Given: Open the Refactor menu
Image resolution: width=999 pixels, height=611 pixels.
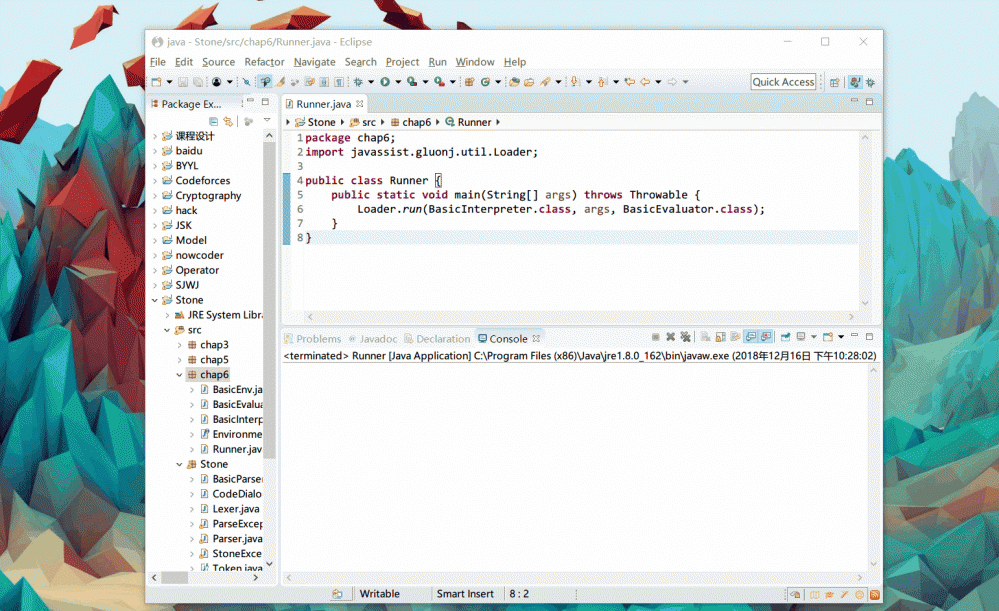Looking at the screenshot, I should tap(264, 62).
